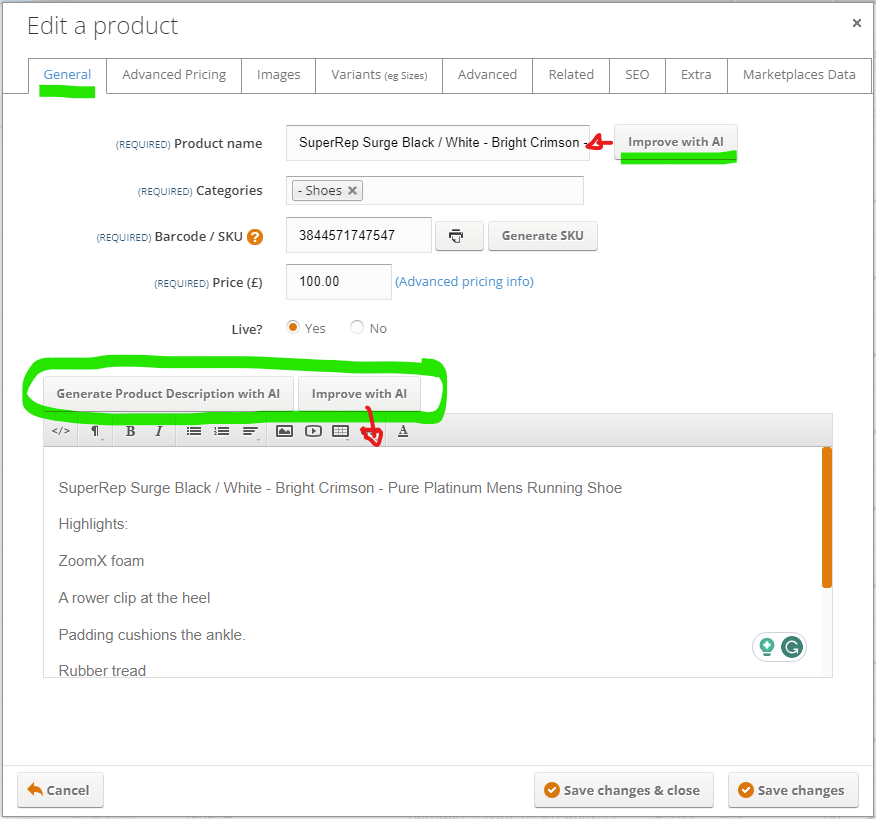This screenshot has width=876, height=819.
Task: Generate Product Description with AI
Action: click(168, 394)
